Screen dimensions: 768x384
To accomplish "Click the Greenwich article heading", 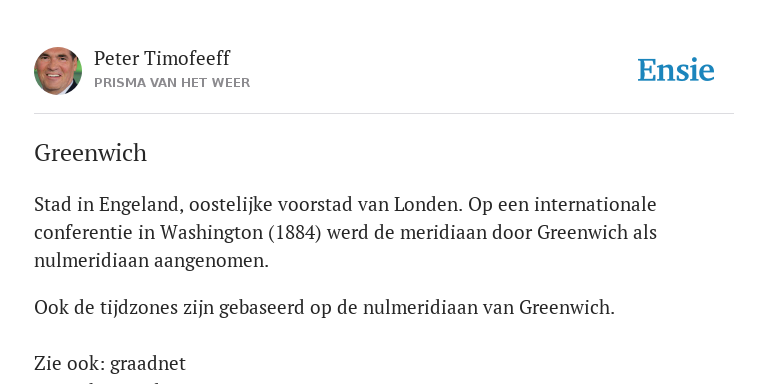I will pos(91,153).
